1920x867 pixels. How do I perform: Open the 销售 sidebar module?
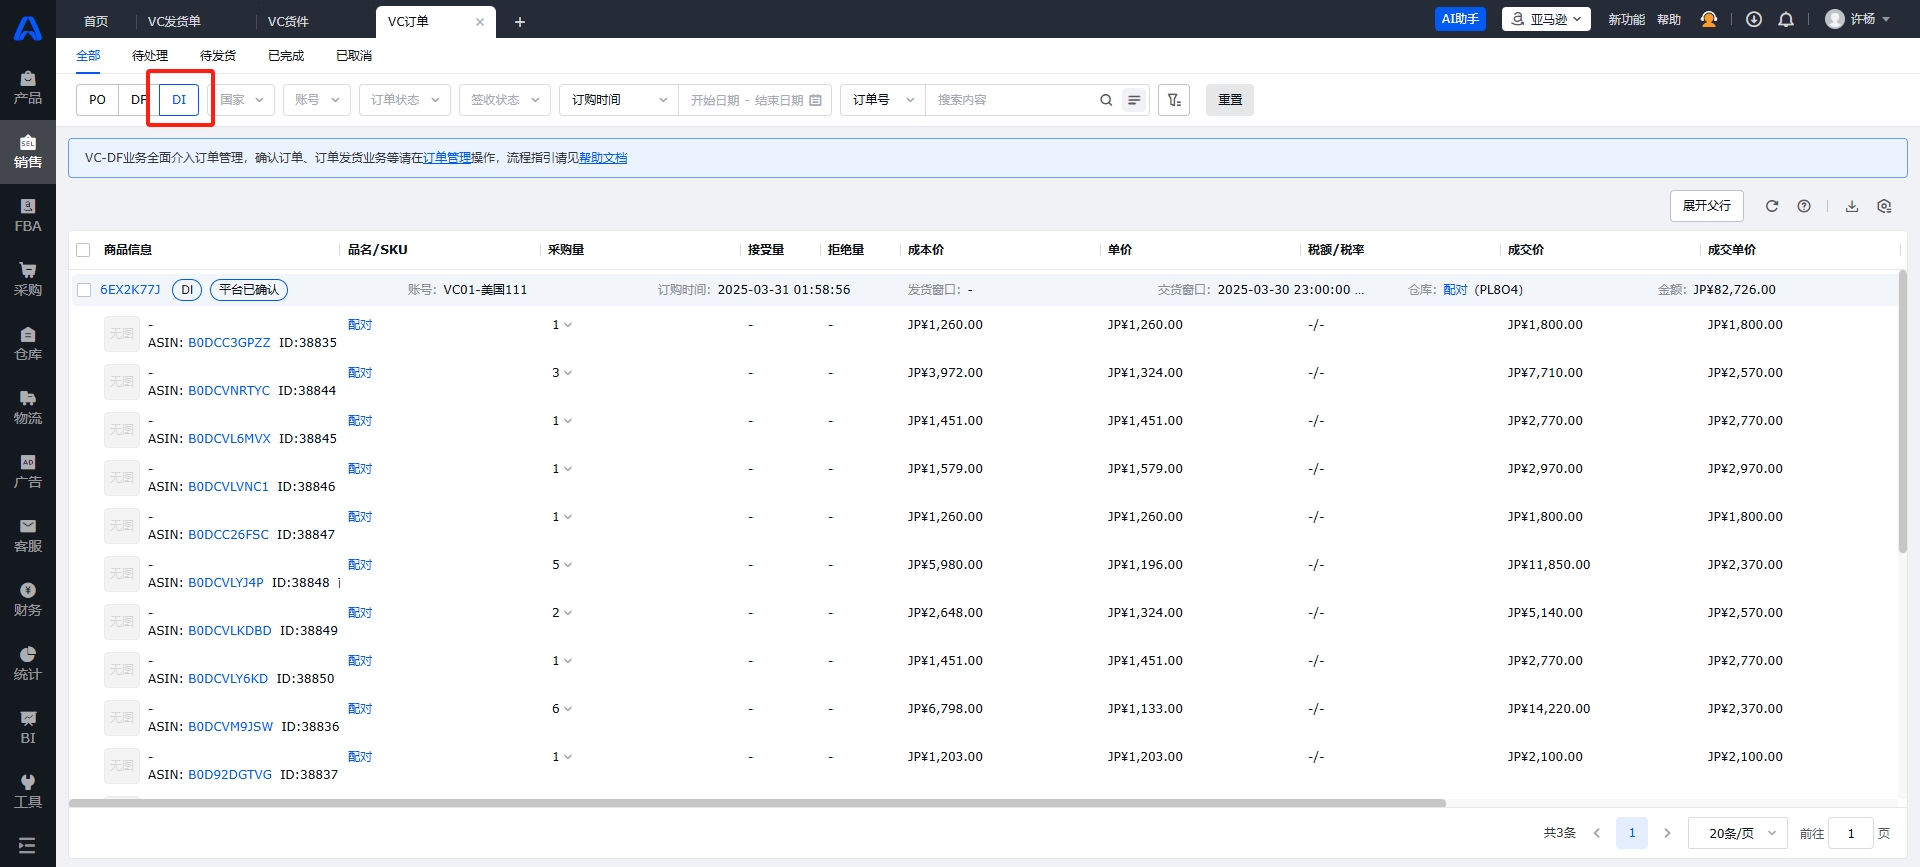(x=28, y=151)
